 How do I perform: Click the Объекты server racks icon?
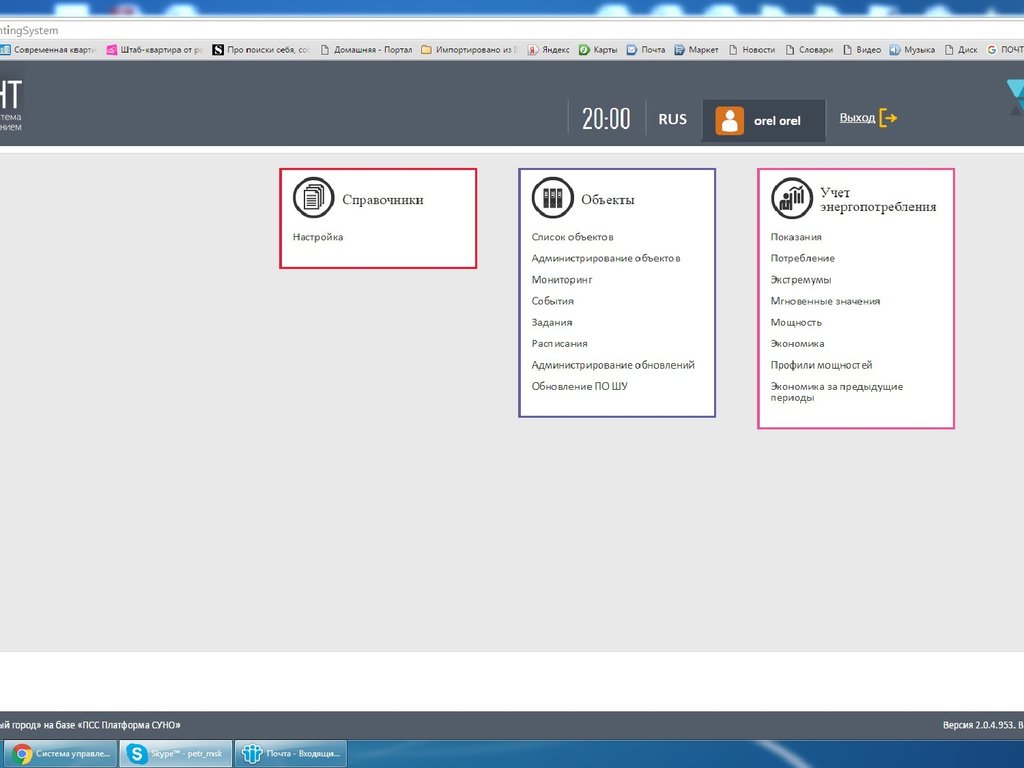point(552,198)
